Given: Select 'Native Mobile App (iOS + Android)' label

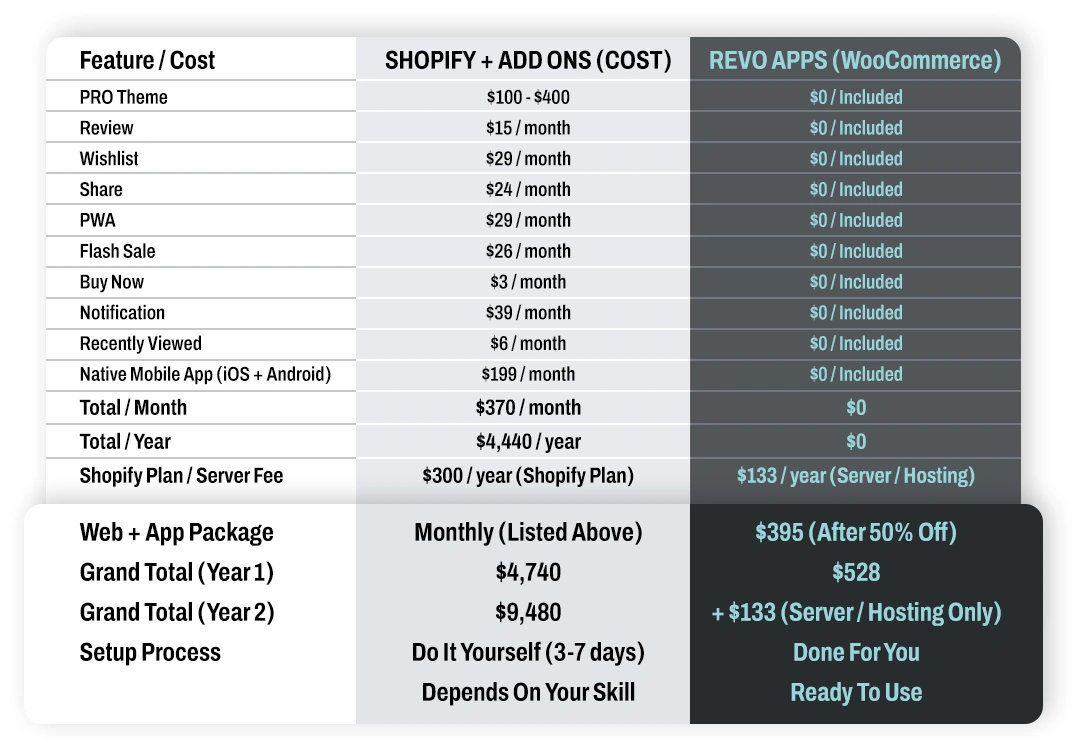Looking at the screenshot, I should (x=205, y=375).
